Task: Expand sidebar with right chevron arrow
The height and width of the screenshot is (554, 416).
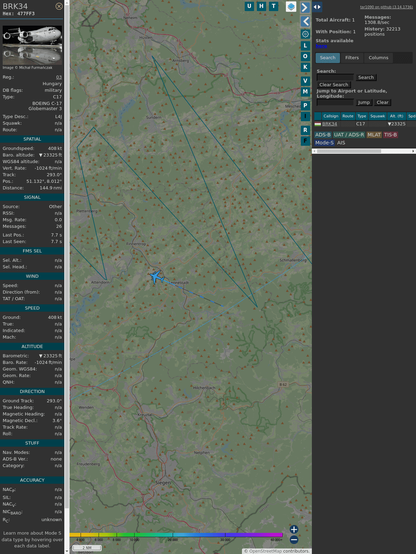Action: [305, 7]
